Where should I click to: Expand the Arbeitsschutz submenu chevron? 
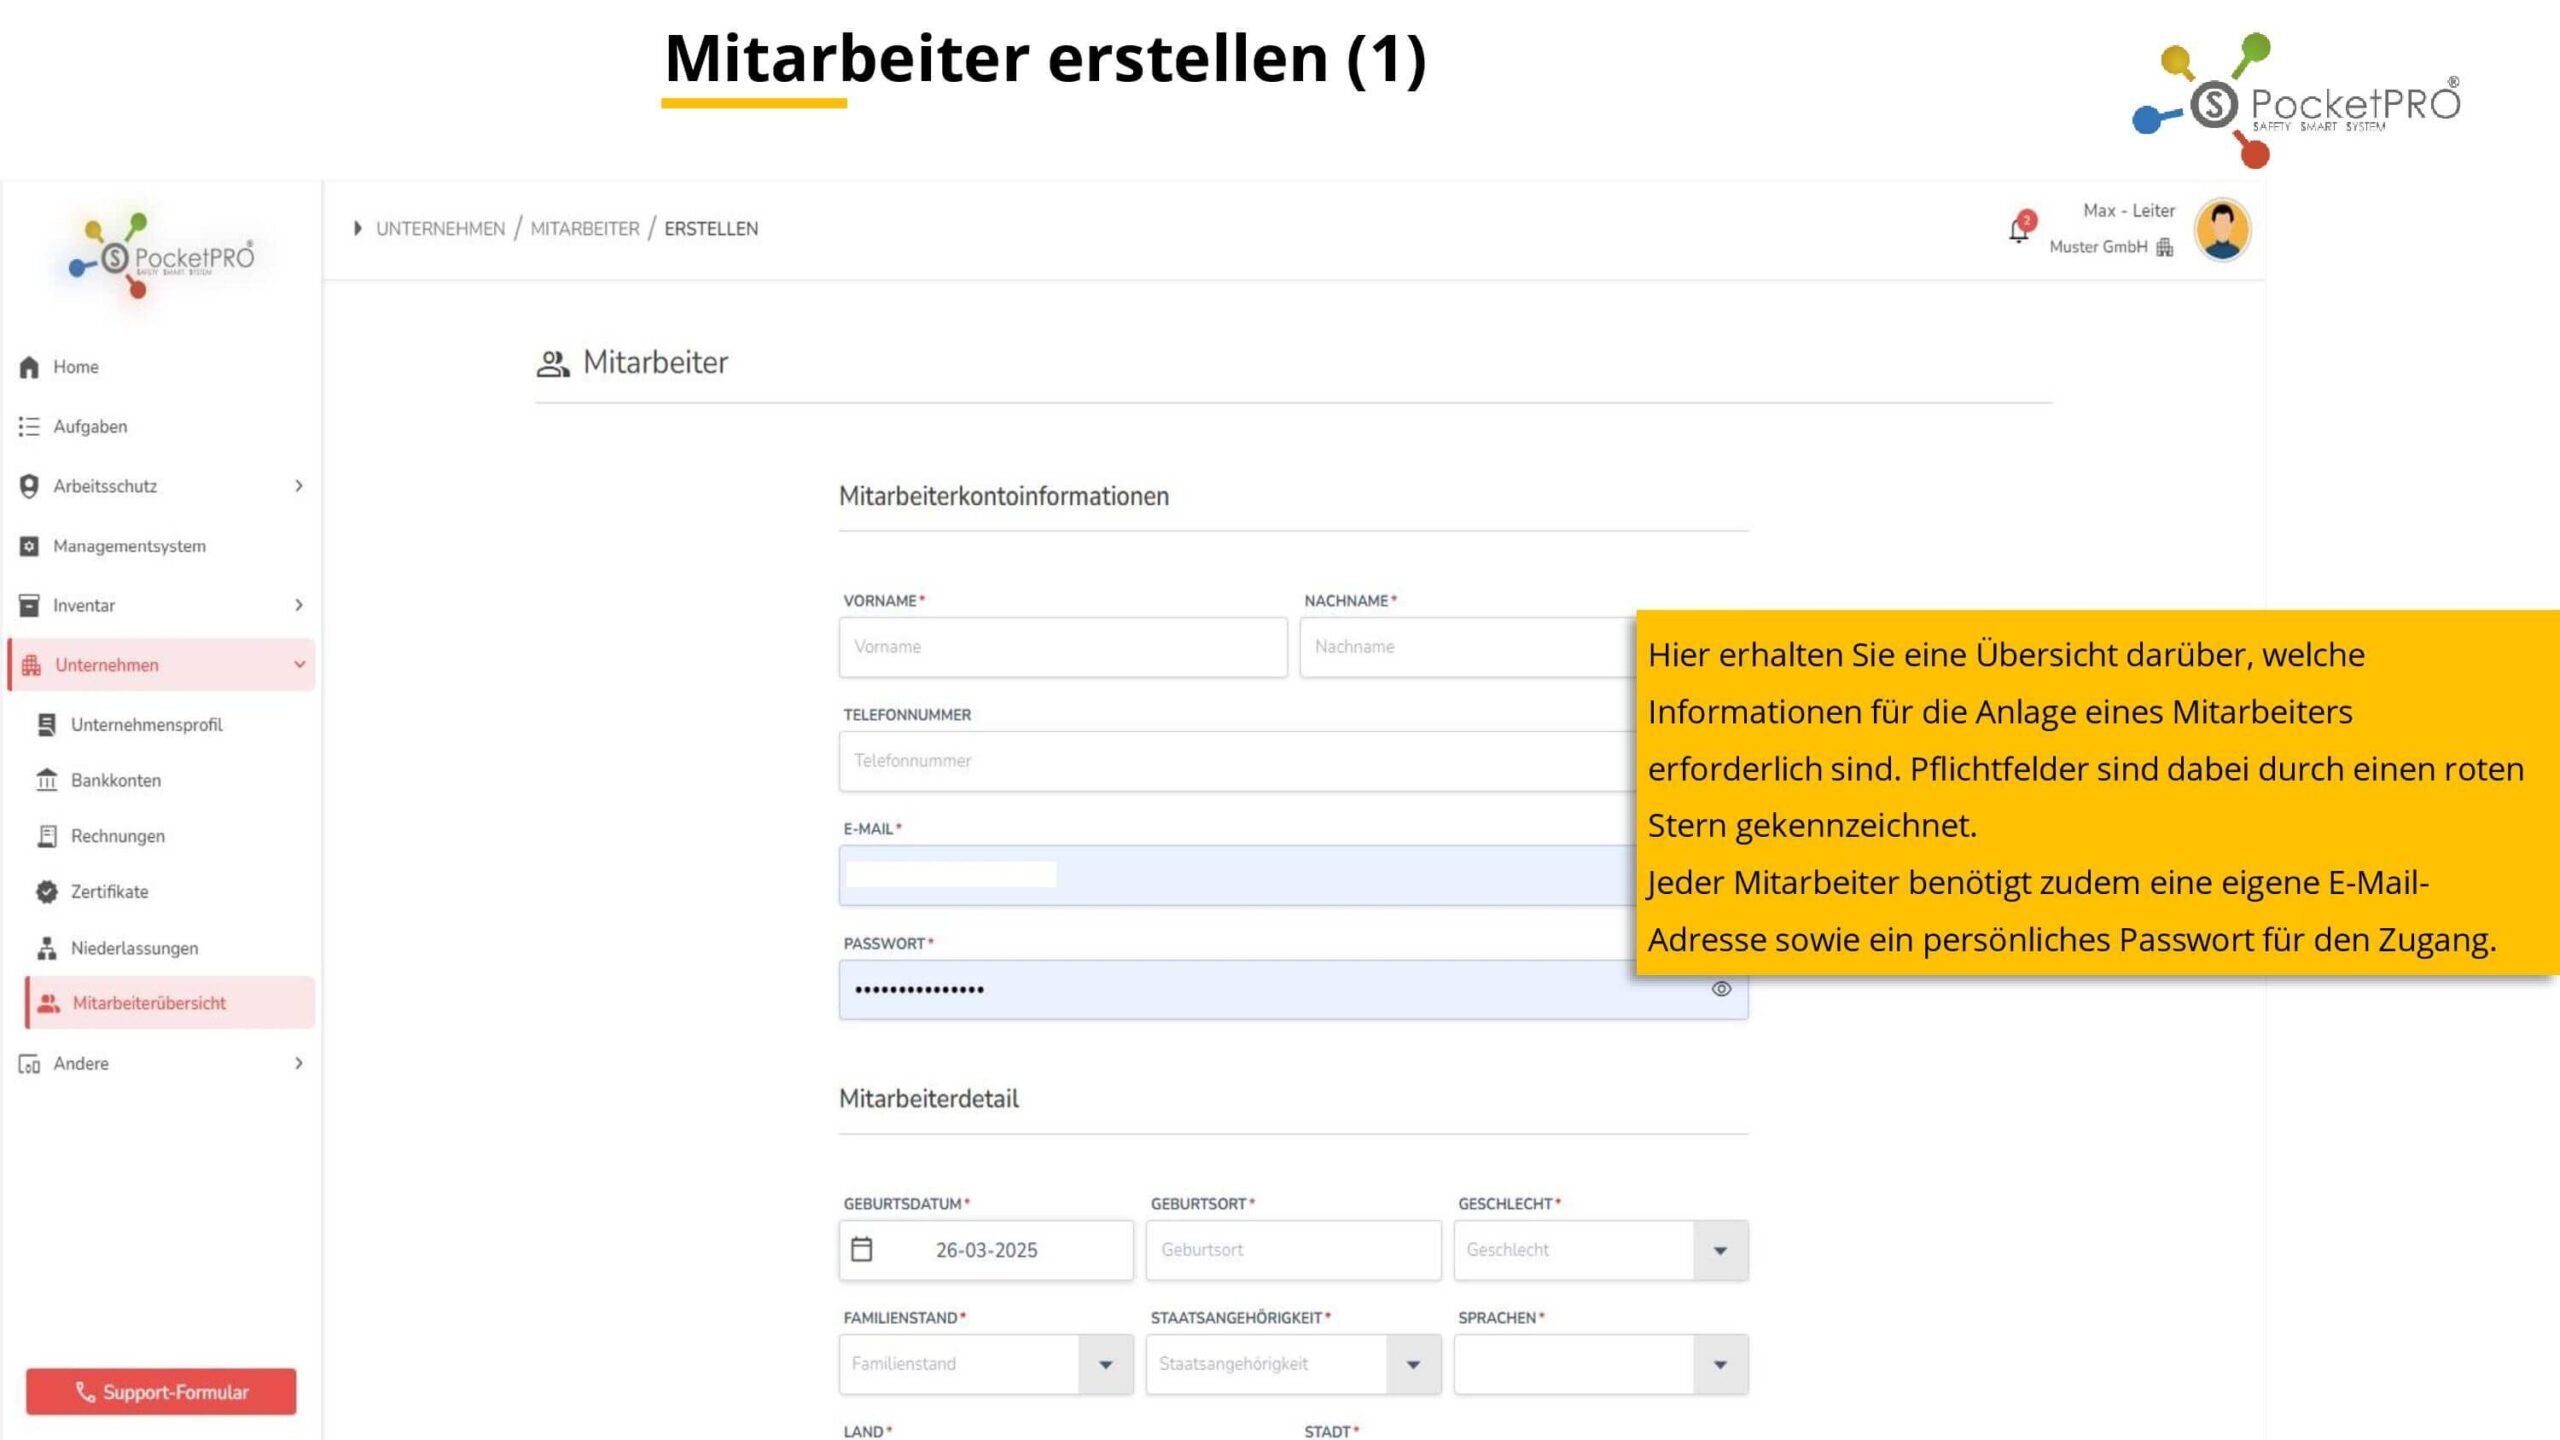[x=298, y=486]
